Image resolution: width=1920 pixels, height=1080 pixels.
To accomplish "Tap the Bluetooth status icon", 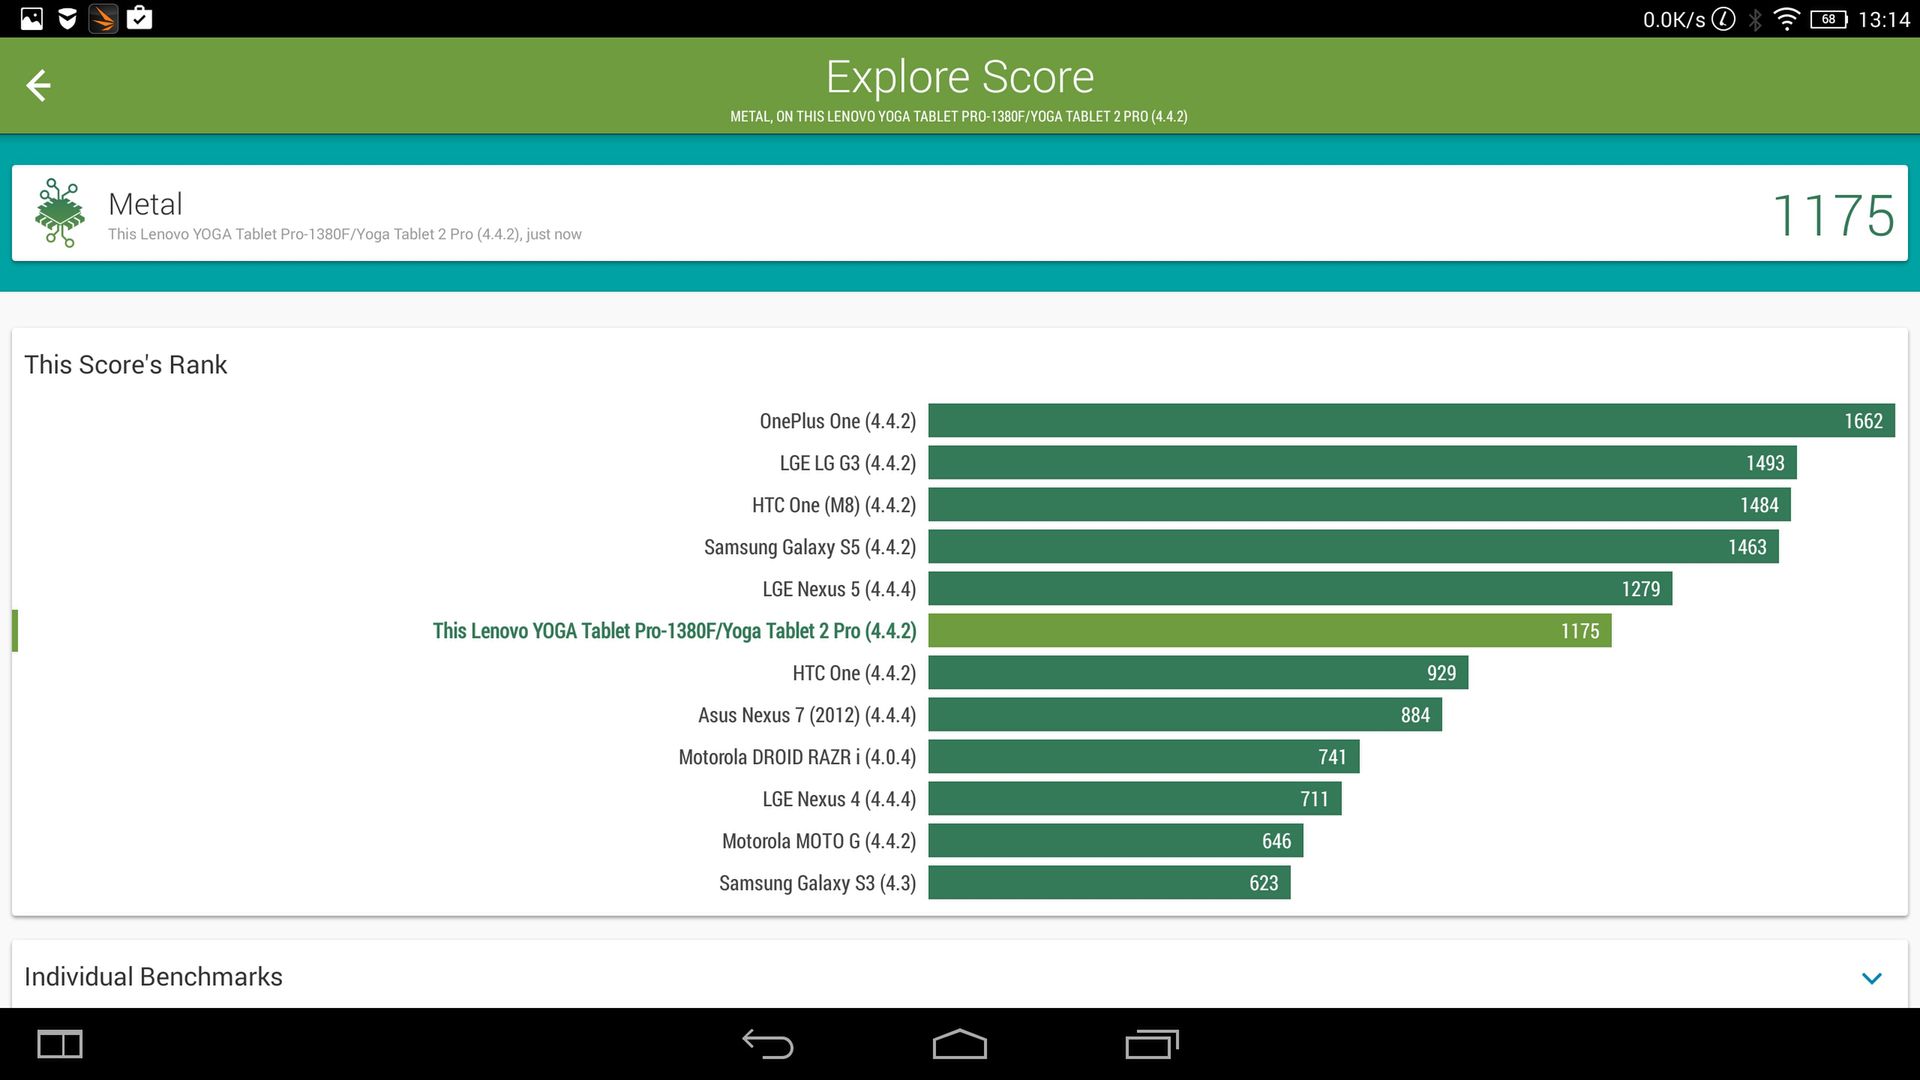I will 1754,19.
